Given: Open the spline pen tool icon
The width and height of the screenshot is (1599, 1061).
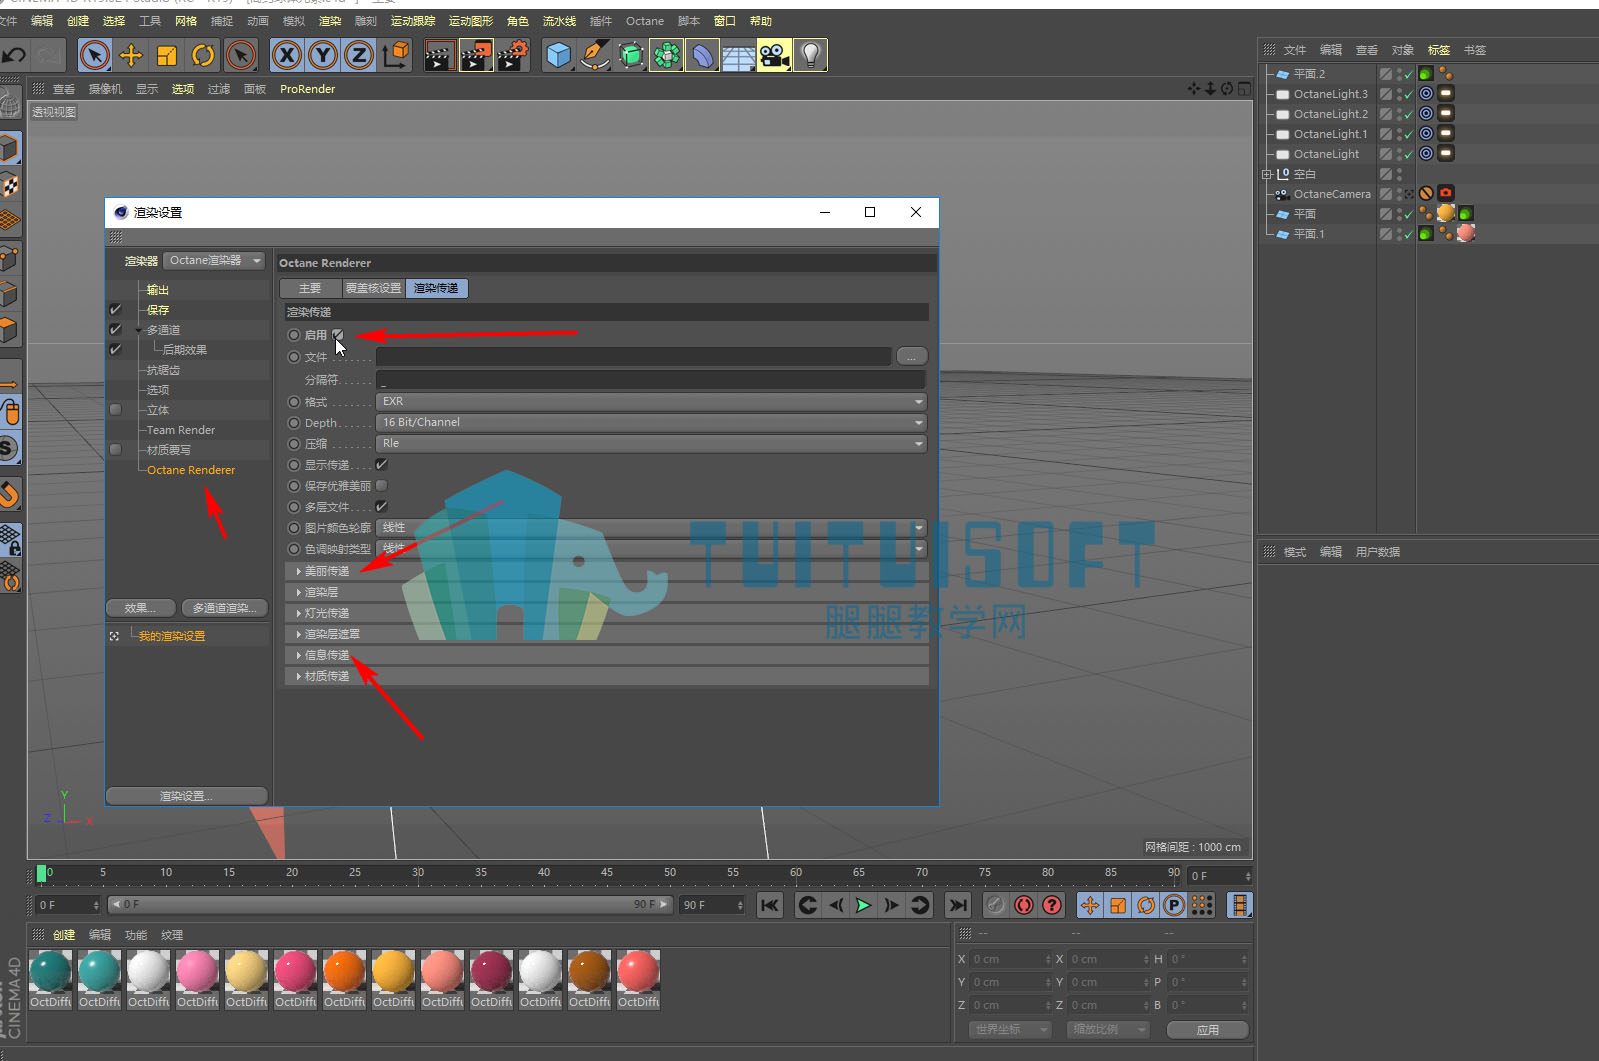Looking at the screenshot, I should point(594,55).
